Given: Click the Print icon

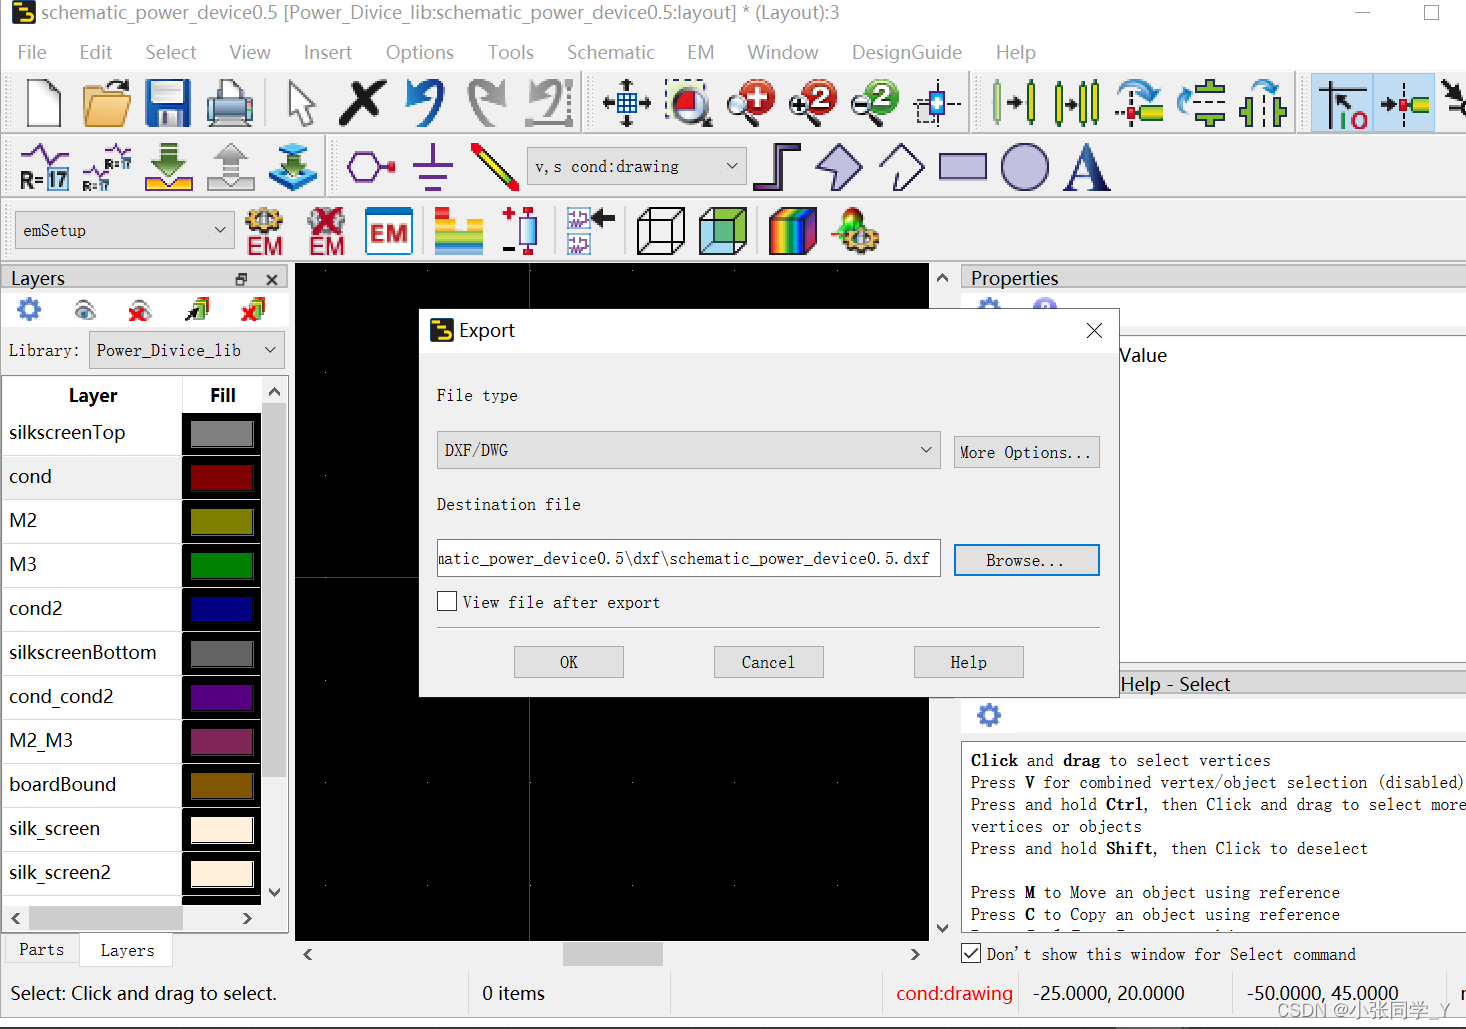Looking at the screenshot, I should click(230, 103).
